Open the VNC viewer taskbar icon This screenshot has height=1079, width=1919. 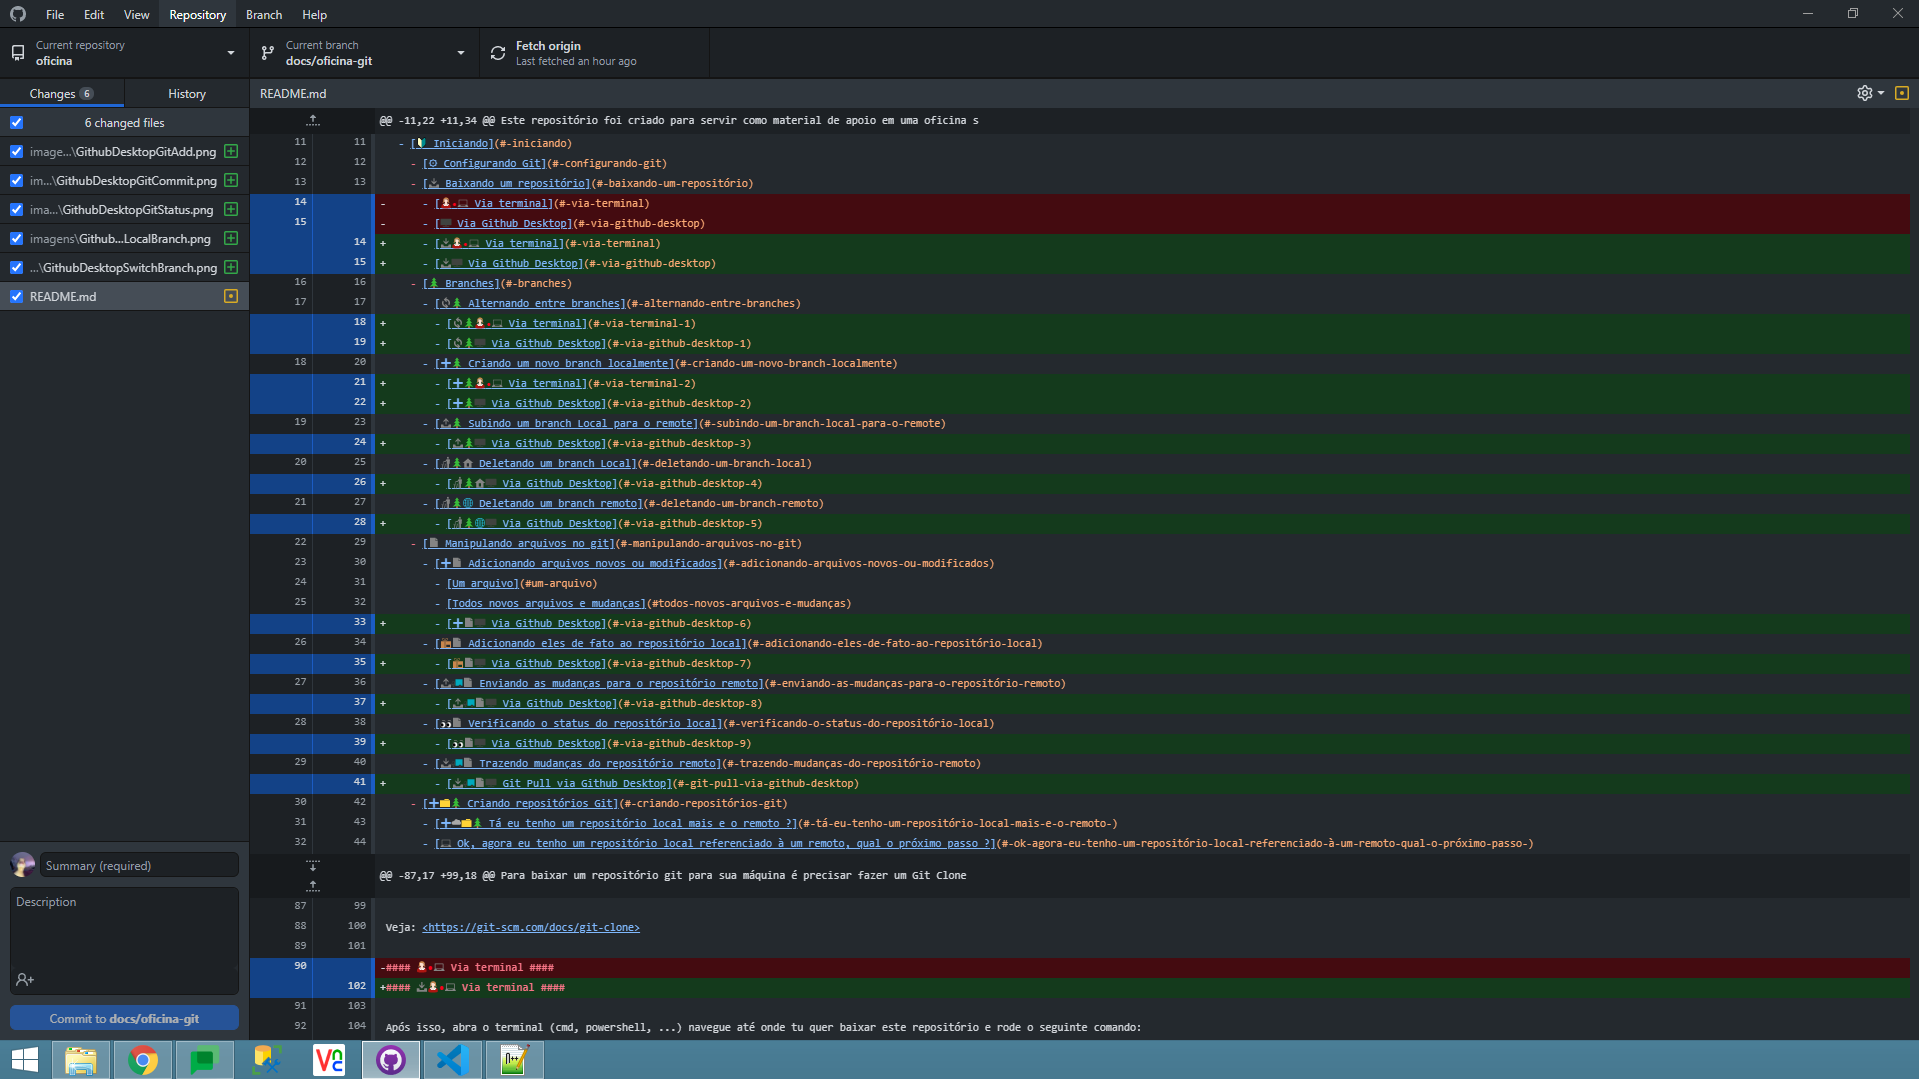click(x=328, y=1060)
